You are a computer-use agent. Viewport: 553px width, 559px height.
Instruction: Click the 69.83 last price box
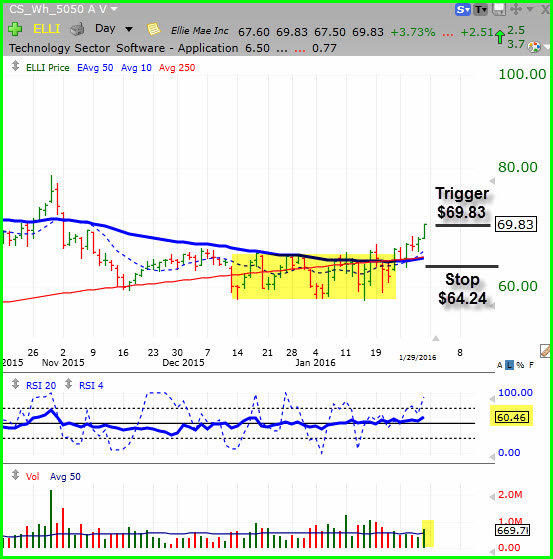coord(516,224)
